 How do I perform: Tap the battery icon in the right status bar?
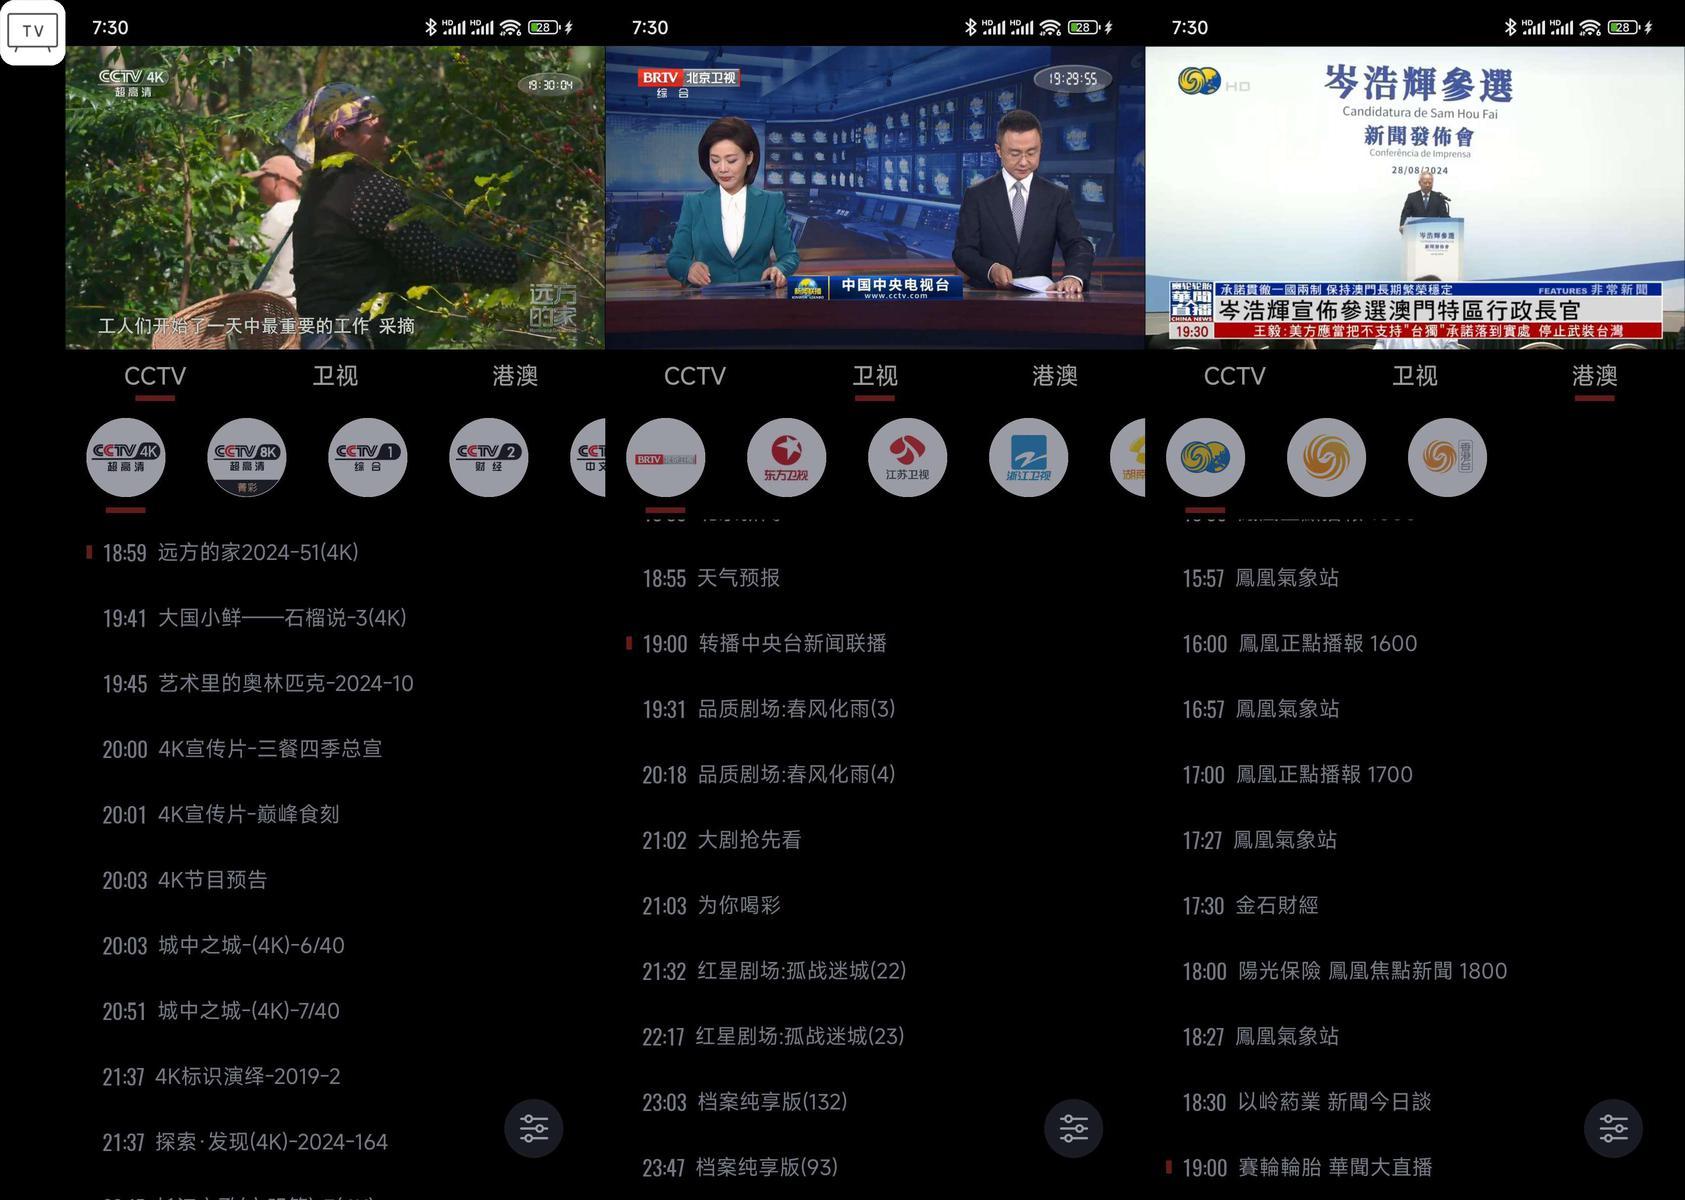[1623, 27]
